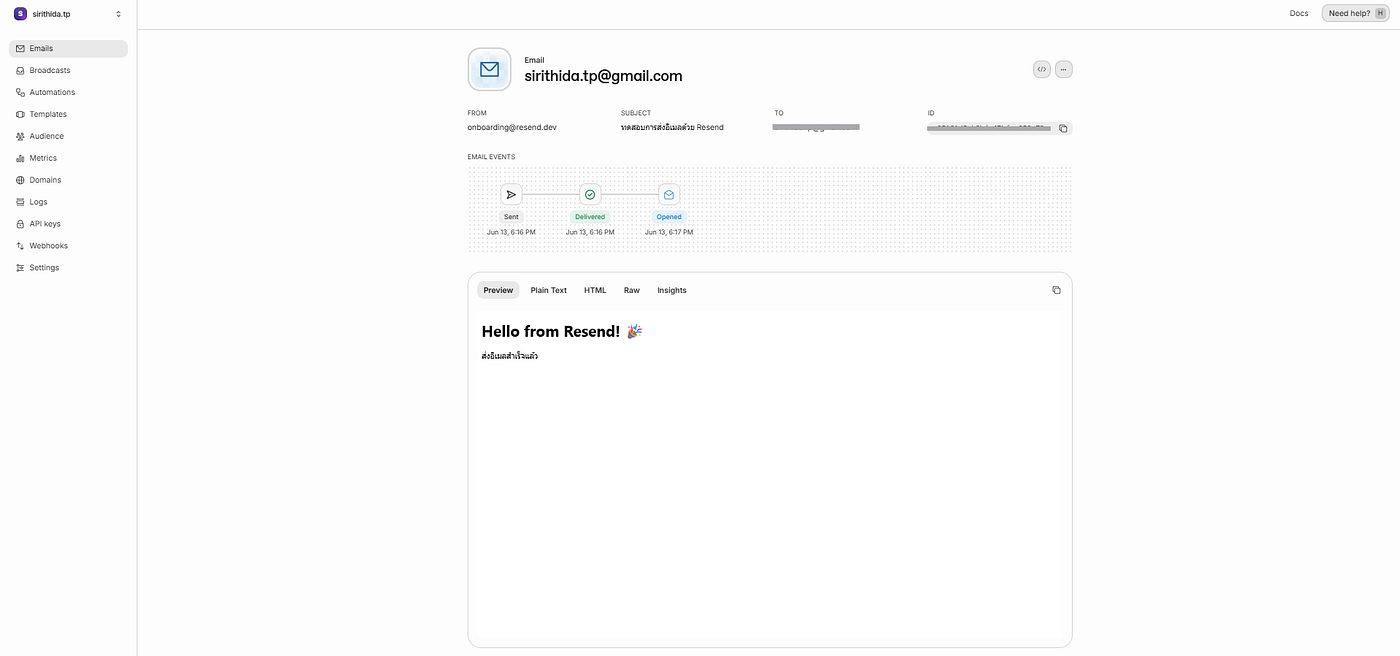Open Audience in sidebar
Screen dimensions: 1400x656
click(x=46, y=136)
